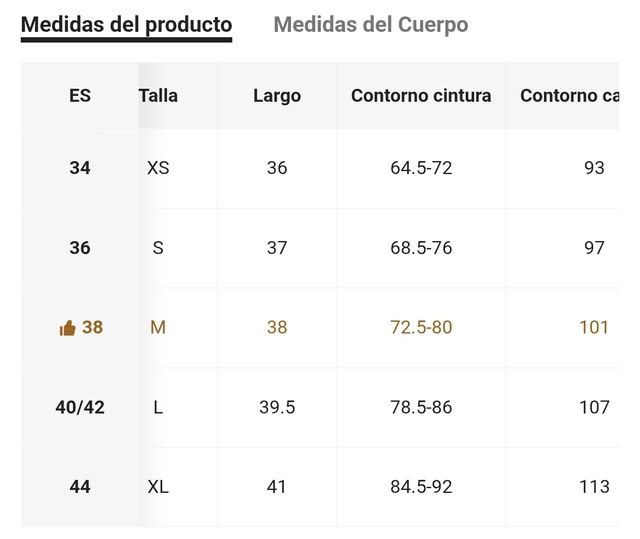Click the 39.5 largo value
Image resolution: width=640 pixels, height=539 pixels.
point(277,407)
